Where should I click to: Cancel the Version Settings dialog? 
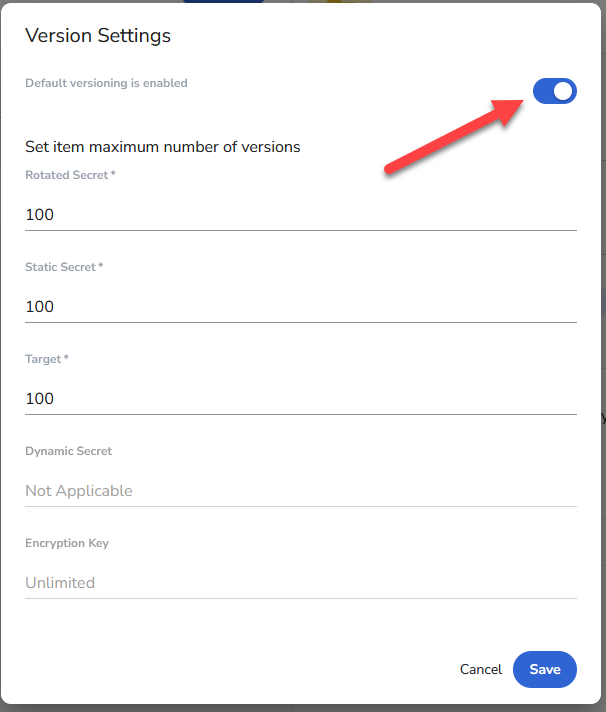(x=481, y=669)
